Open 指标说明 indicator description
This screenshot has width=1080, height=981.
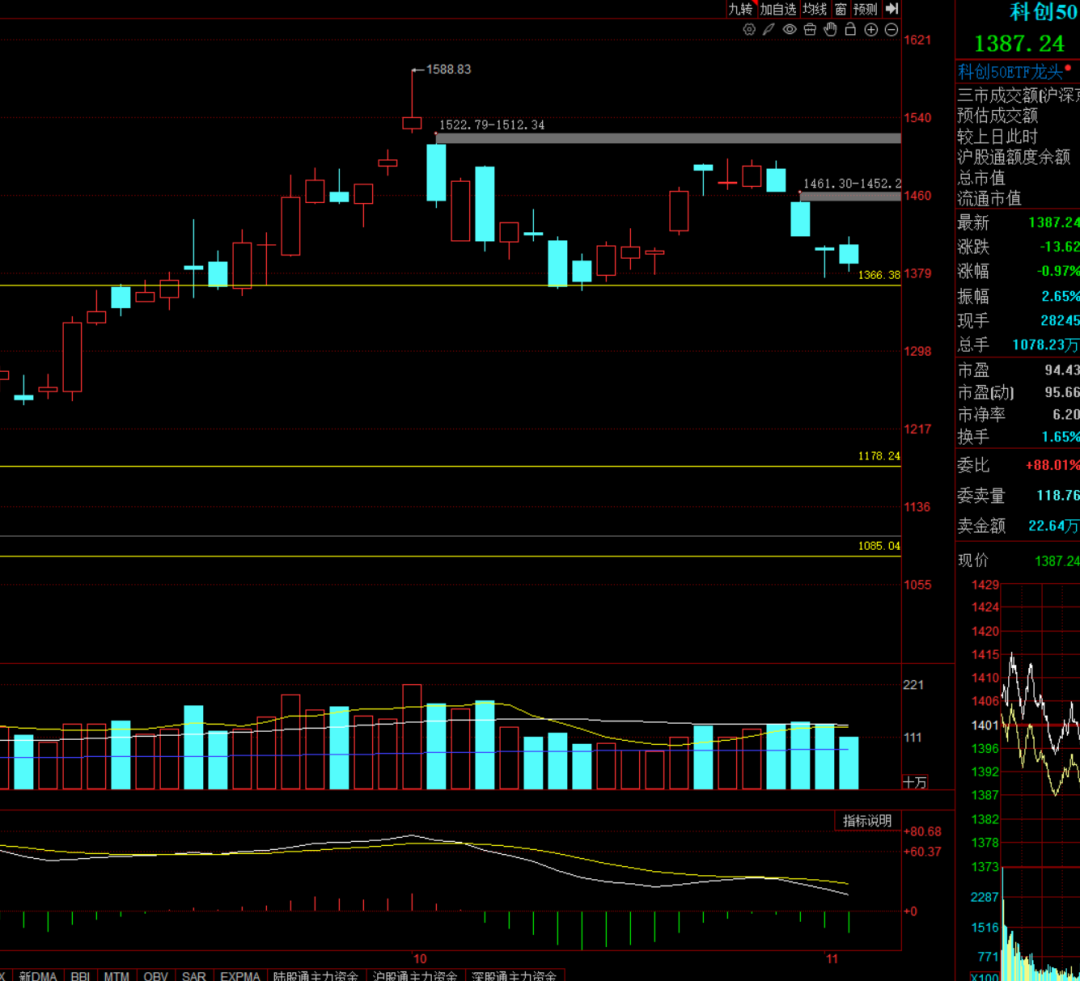click(x=866, y=821)
